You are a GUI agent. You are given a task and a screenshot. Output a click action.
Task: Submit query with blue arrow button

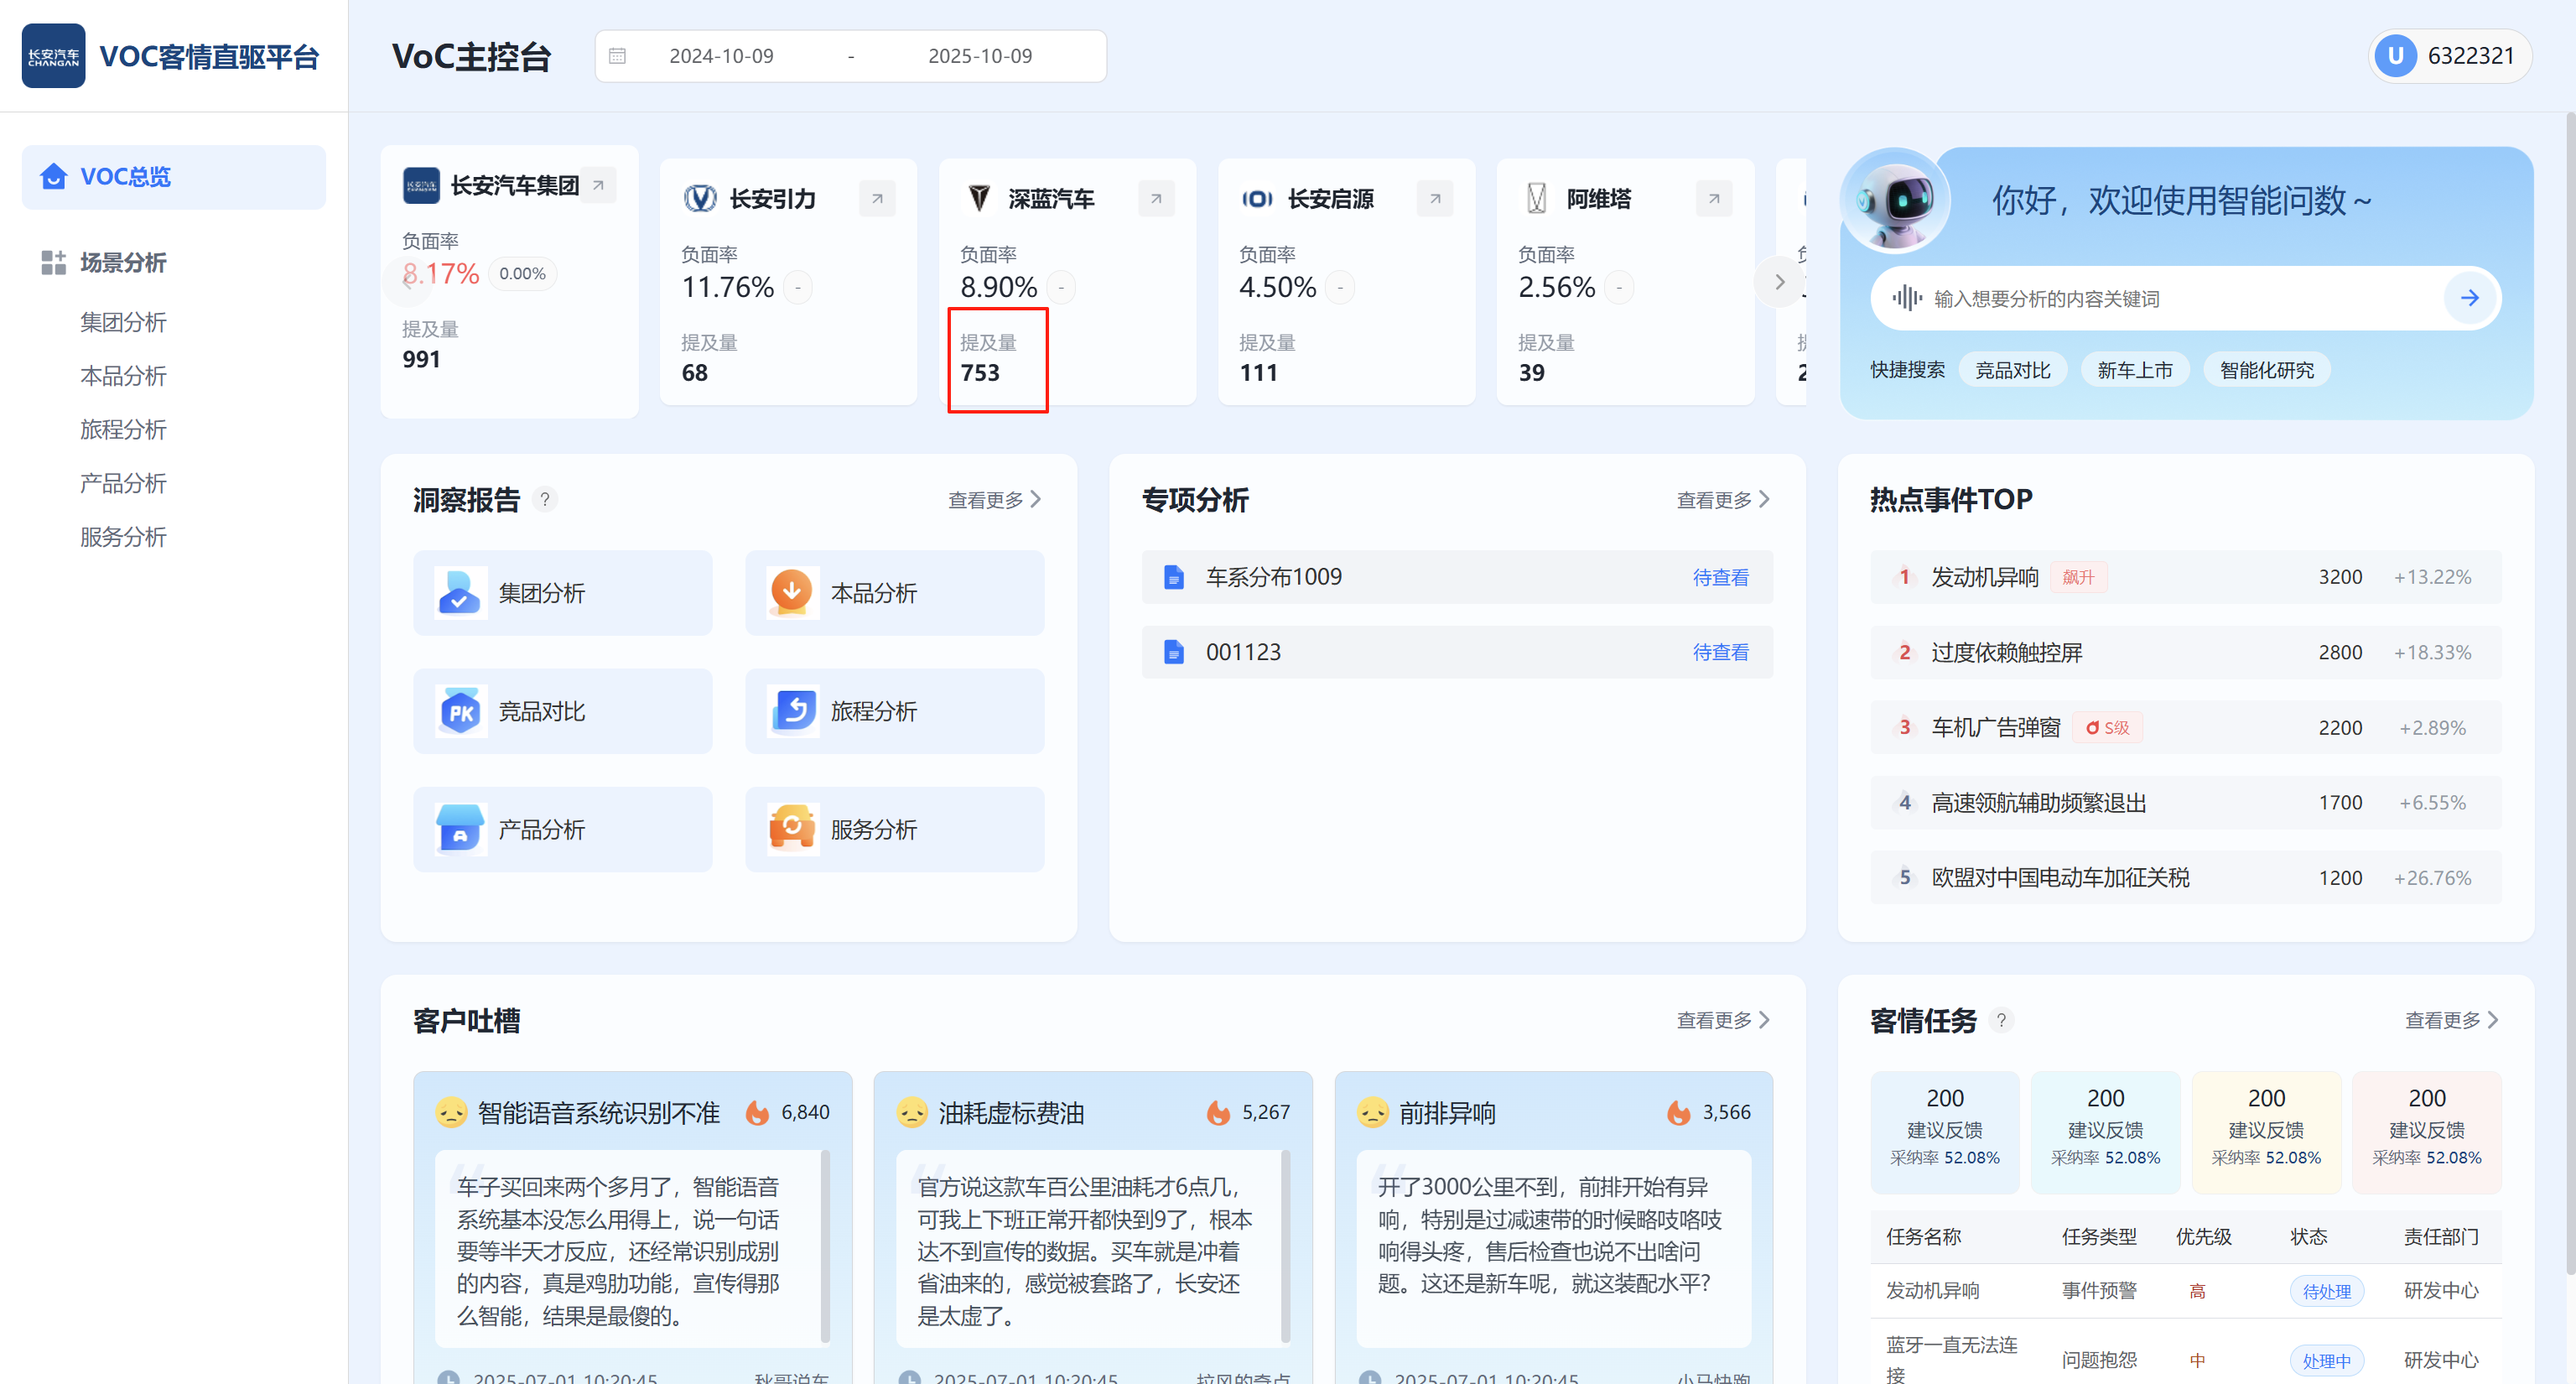2469,298
